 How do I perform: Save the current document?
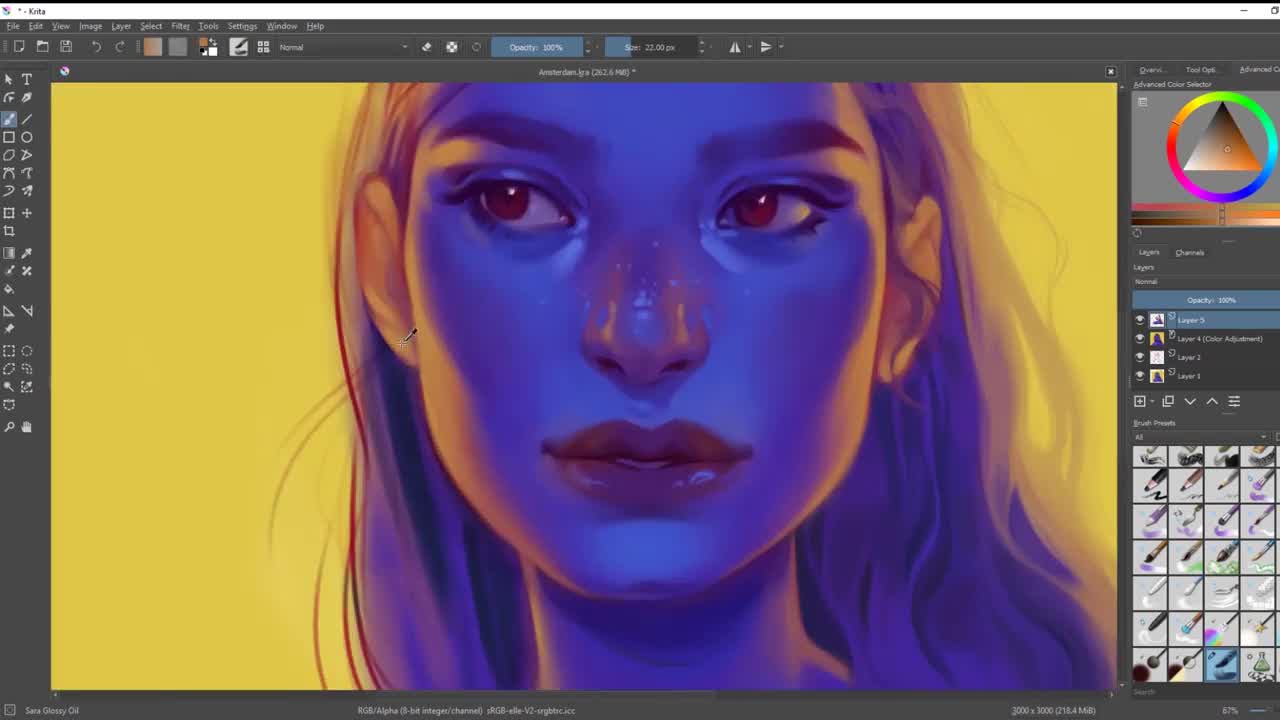(x=66, y=47)
